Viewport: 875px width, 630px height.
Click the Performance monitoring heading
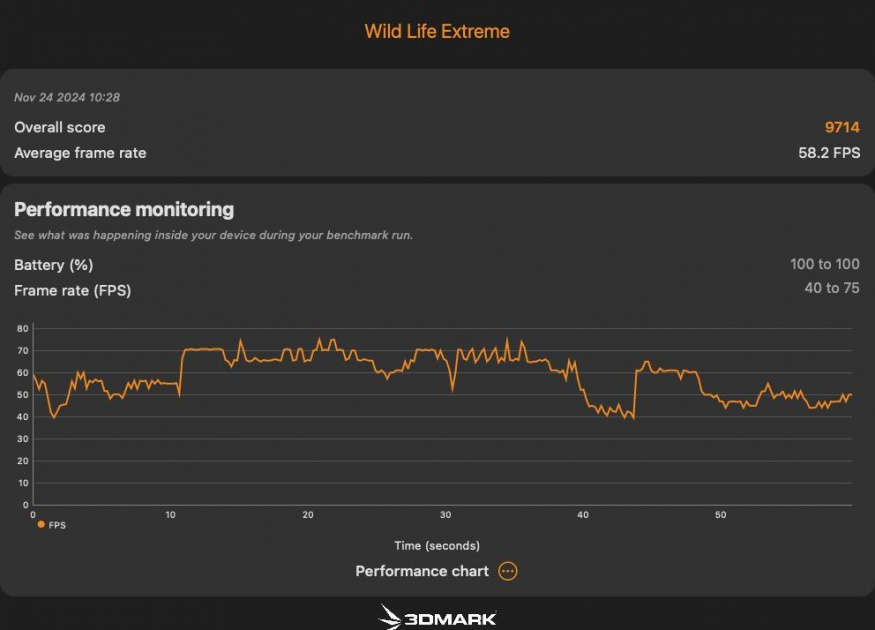[x=124, y=209]
